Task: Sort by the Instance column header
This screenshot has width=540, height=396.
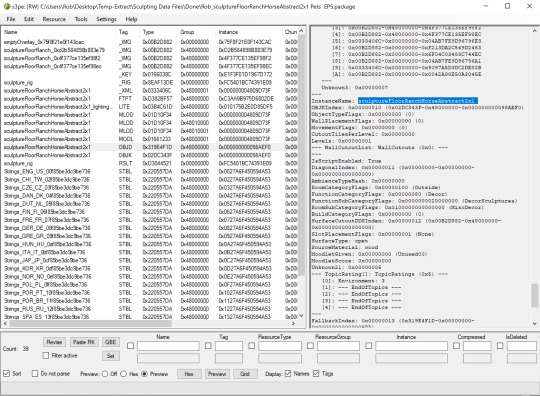Action: click(x=248, y=32)
